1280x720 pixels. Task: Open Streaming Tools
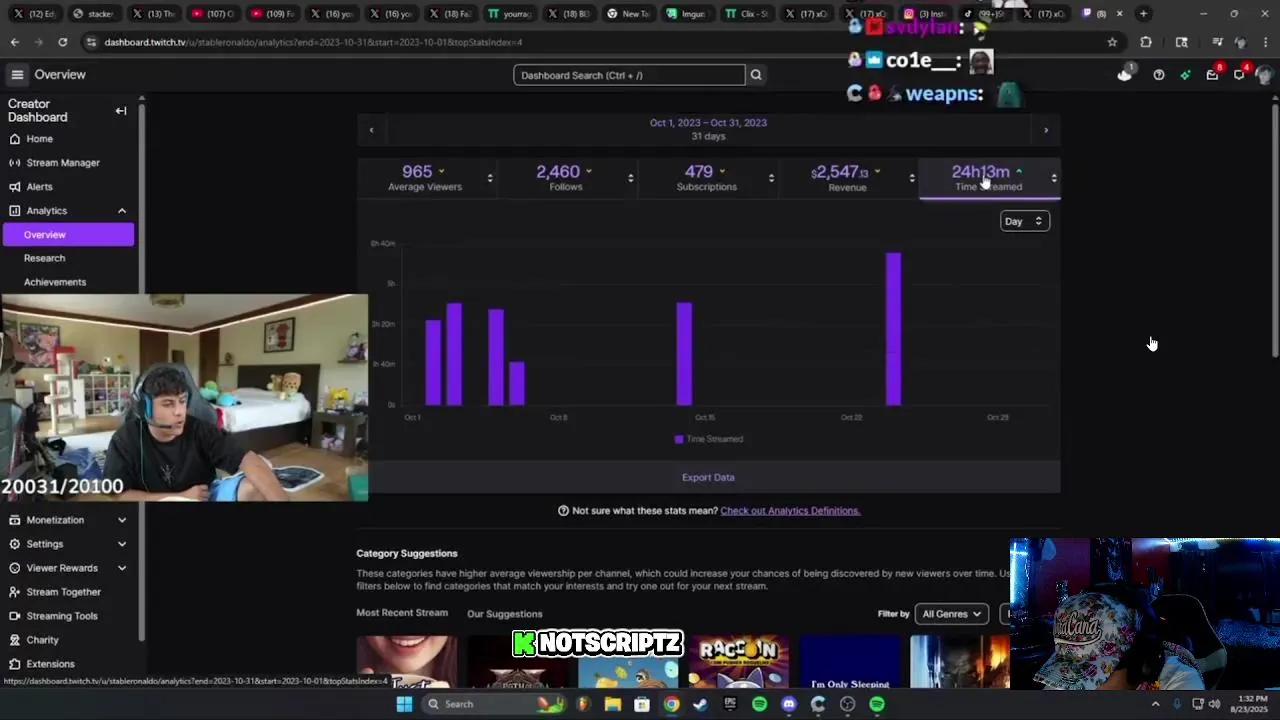[x=53, y=616]
